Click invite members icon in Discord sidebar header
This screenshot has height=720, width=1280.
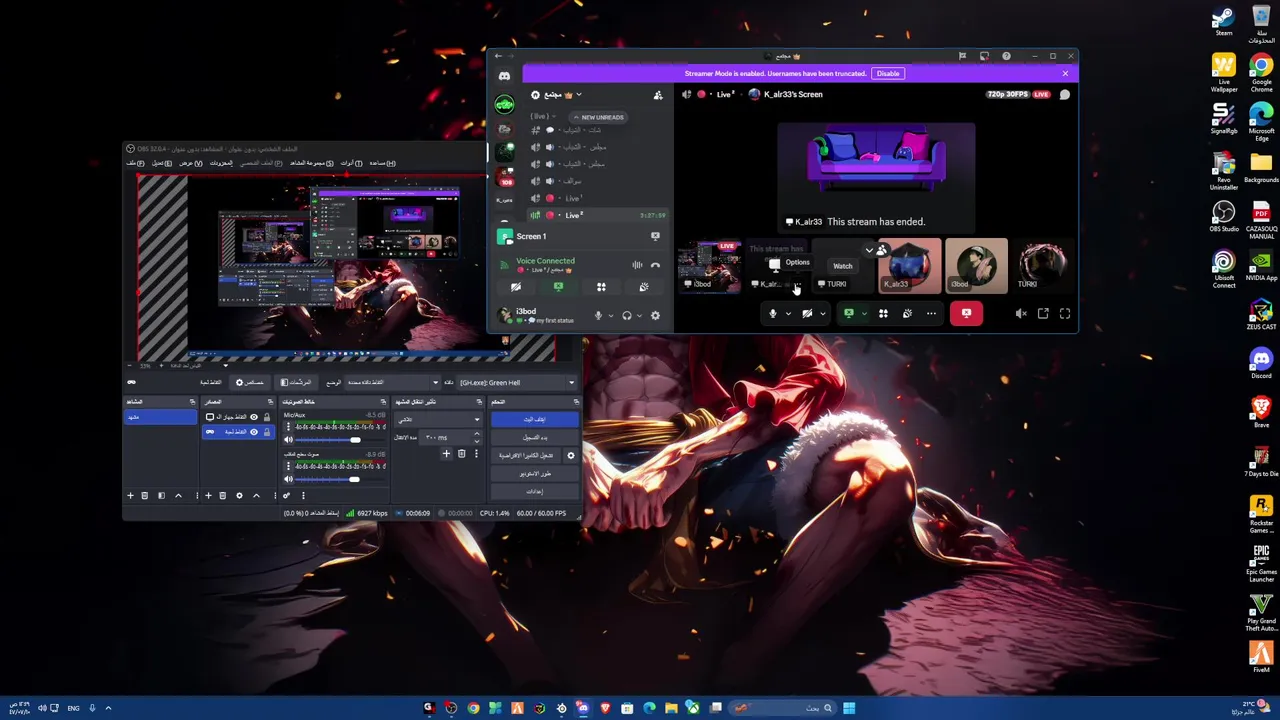657,95
